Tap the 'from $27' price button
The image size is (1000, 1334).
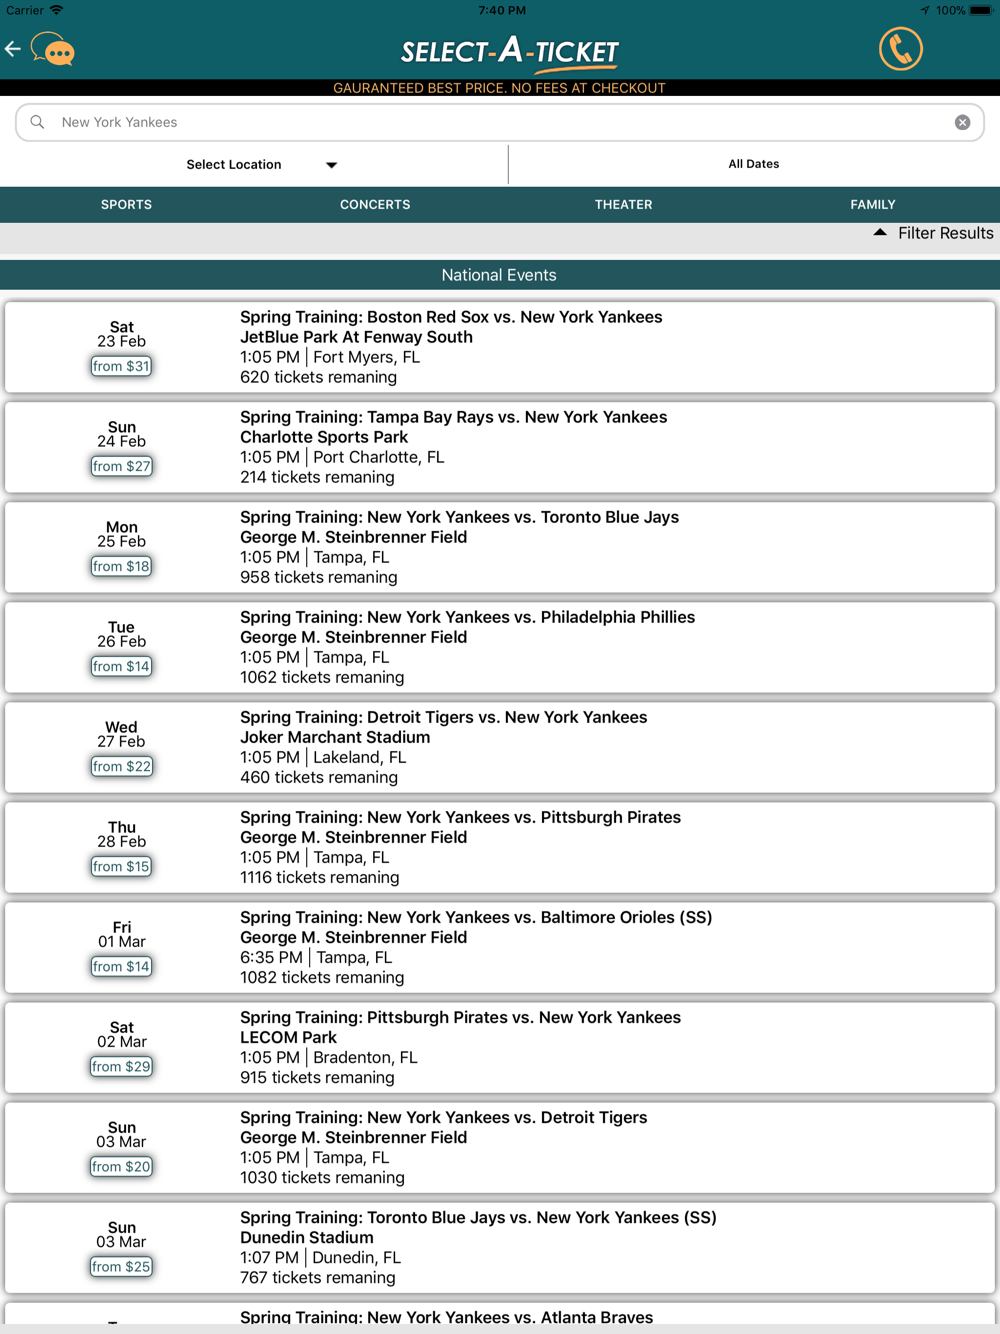[x=121, y=466]
